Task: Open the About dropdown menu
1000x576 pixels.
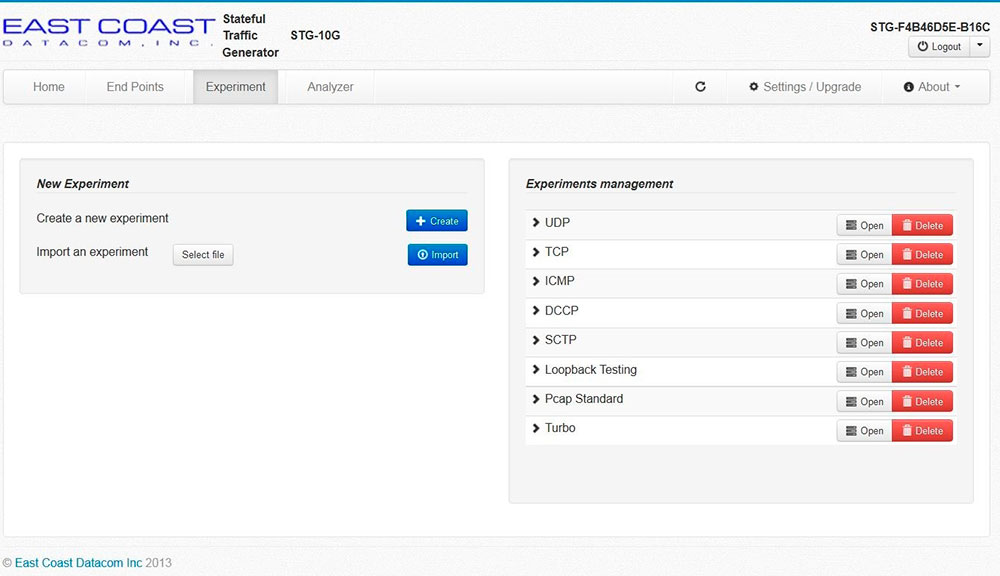Action: click(931, 87)
